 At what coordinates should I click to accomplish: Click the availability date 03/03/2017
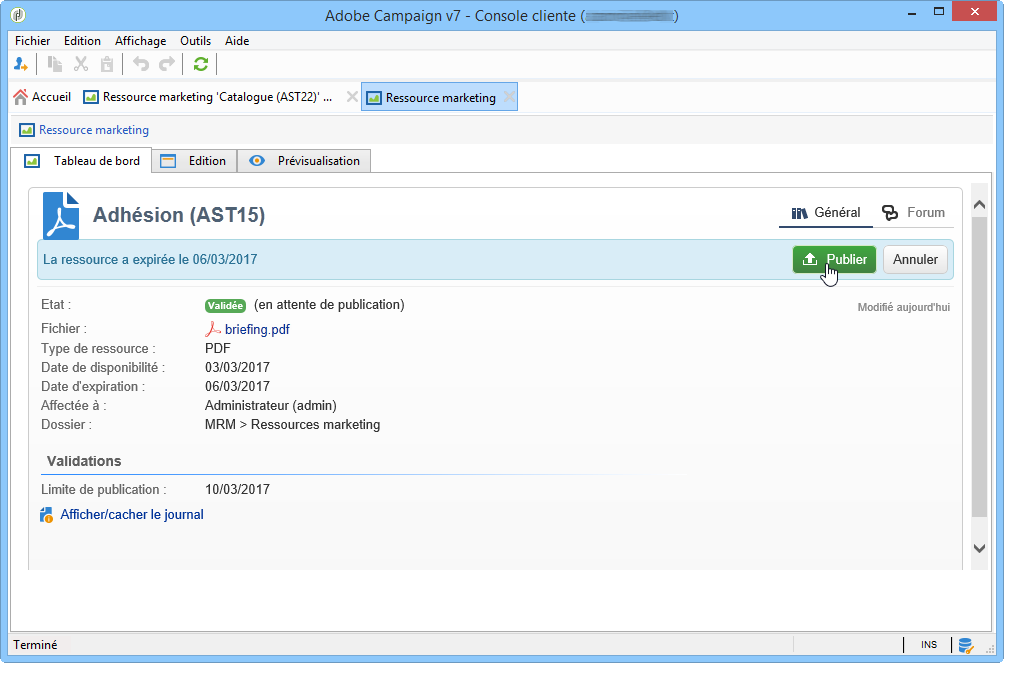pos(238,368)
